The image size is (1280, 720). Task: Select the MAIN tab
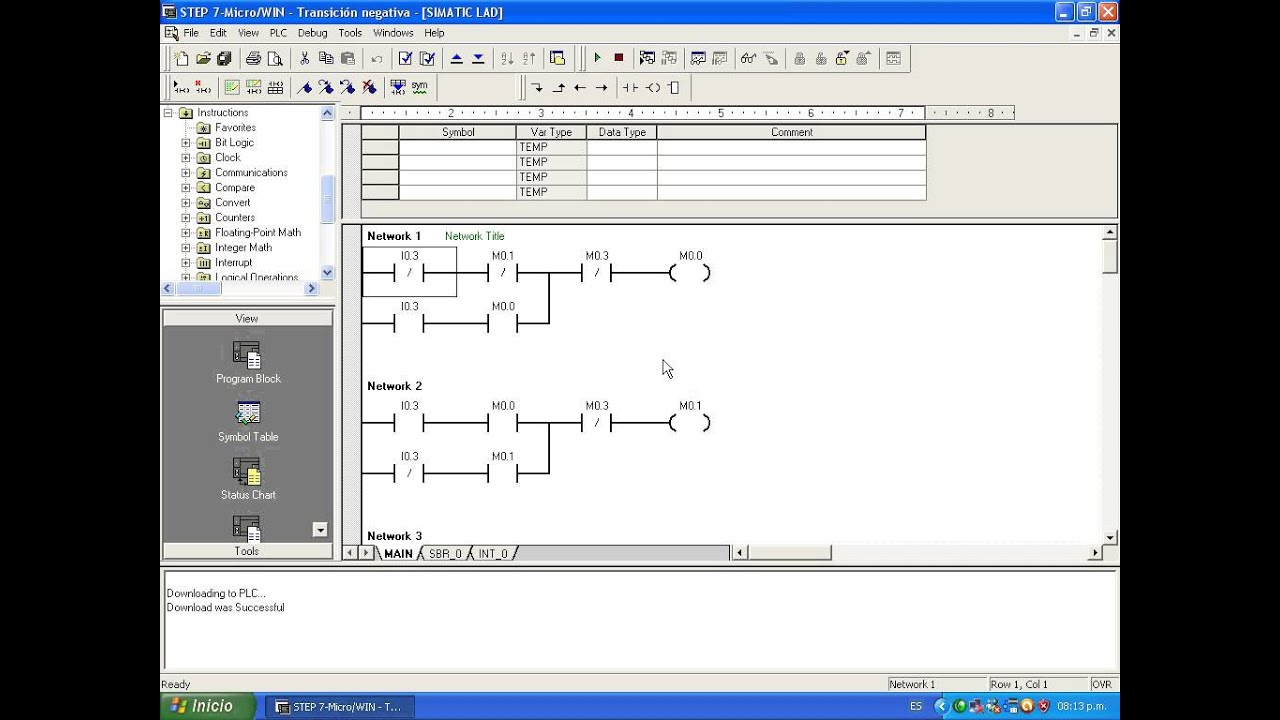tap(398, 553)
